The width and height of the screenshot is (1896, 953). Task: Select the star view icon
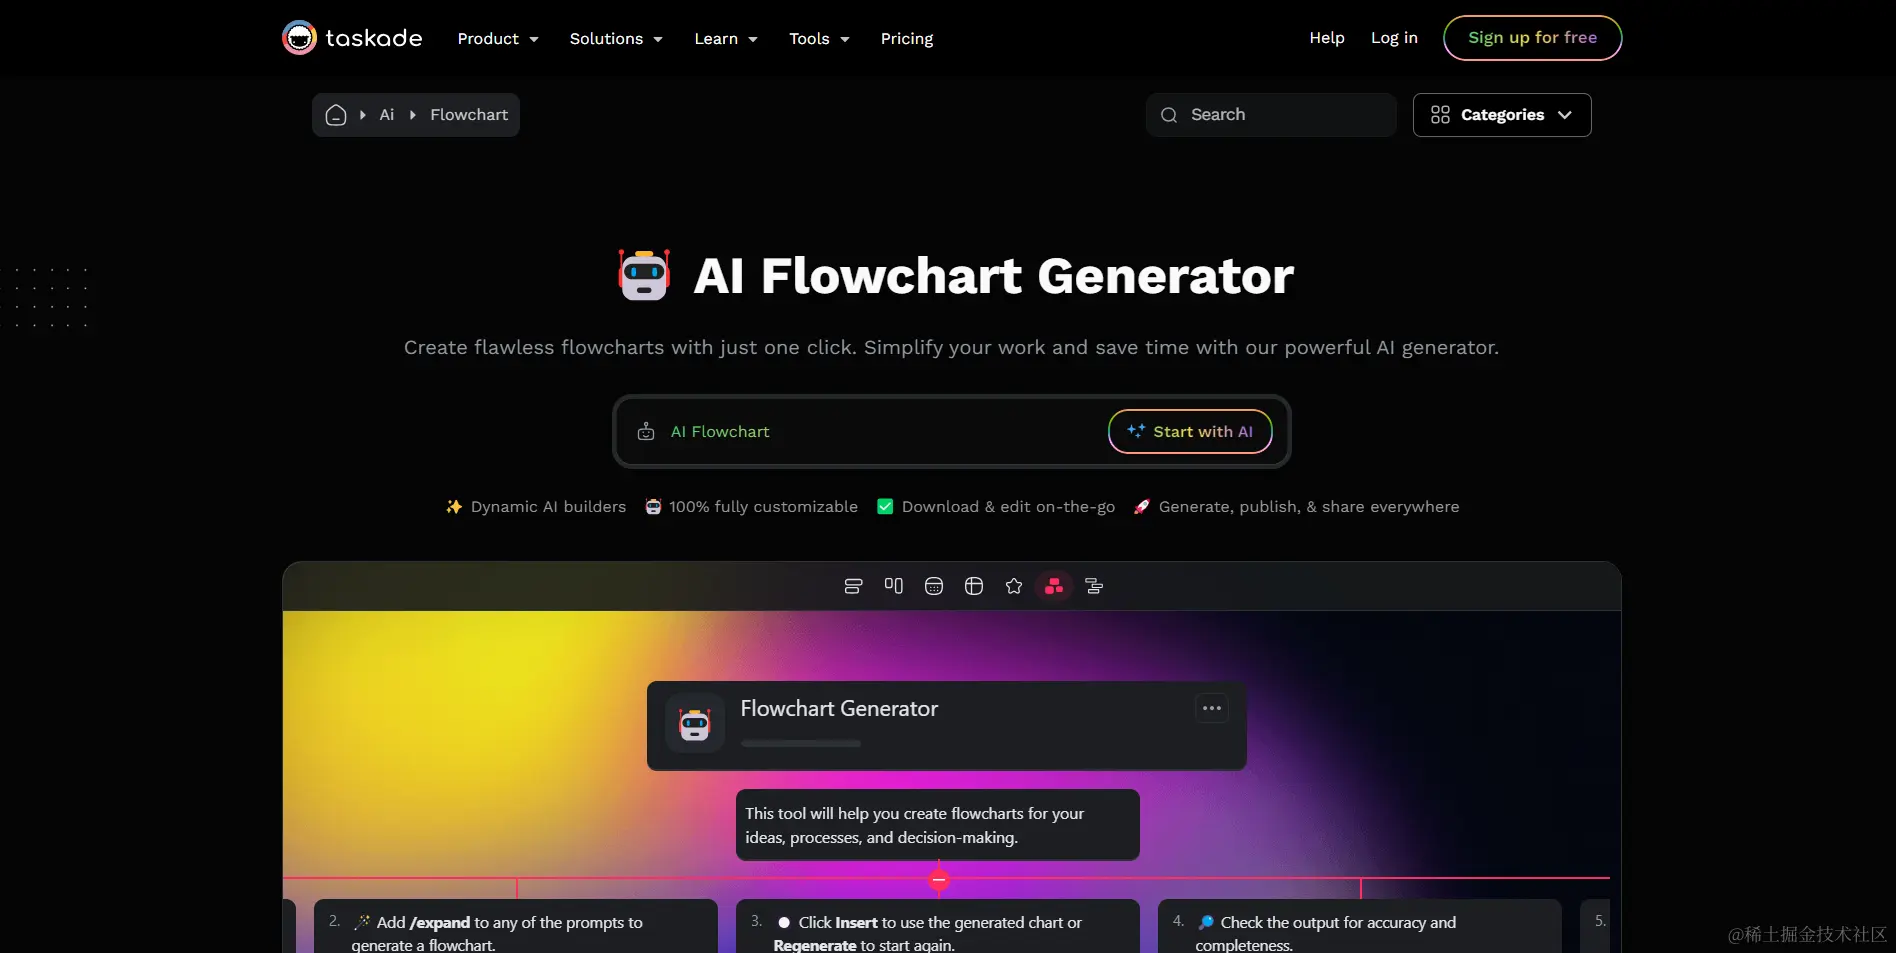pyautogui.click(x=1014, y=586)
